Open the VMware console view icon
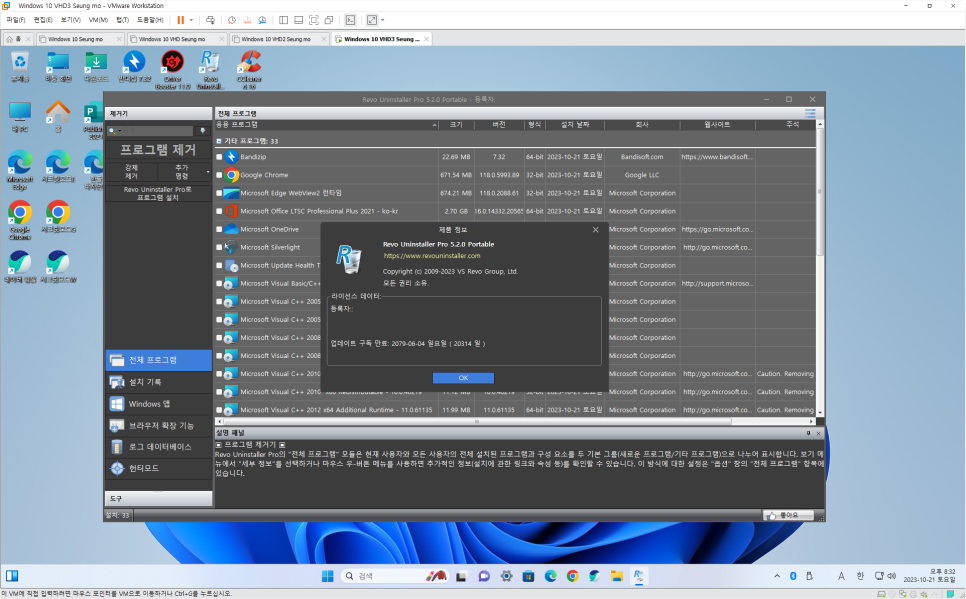966x599 pixels. 350,20
